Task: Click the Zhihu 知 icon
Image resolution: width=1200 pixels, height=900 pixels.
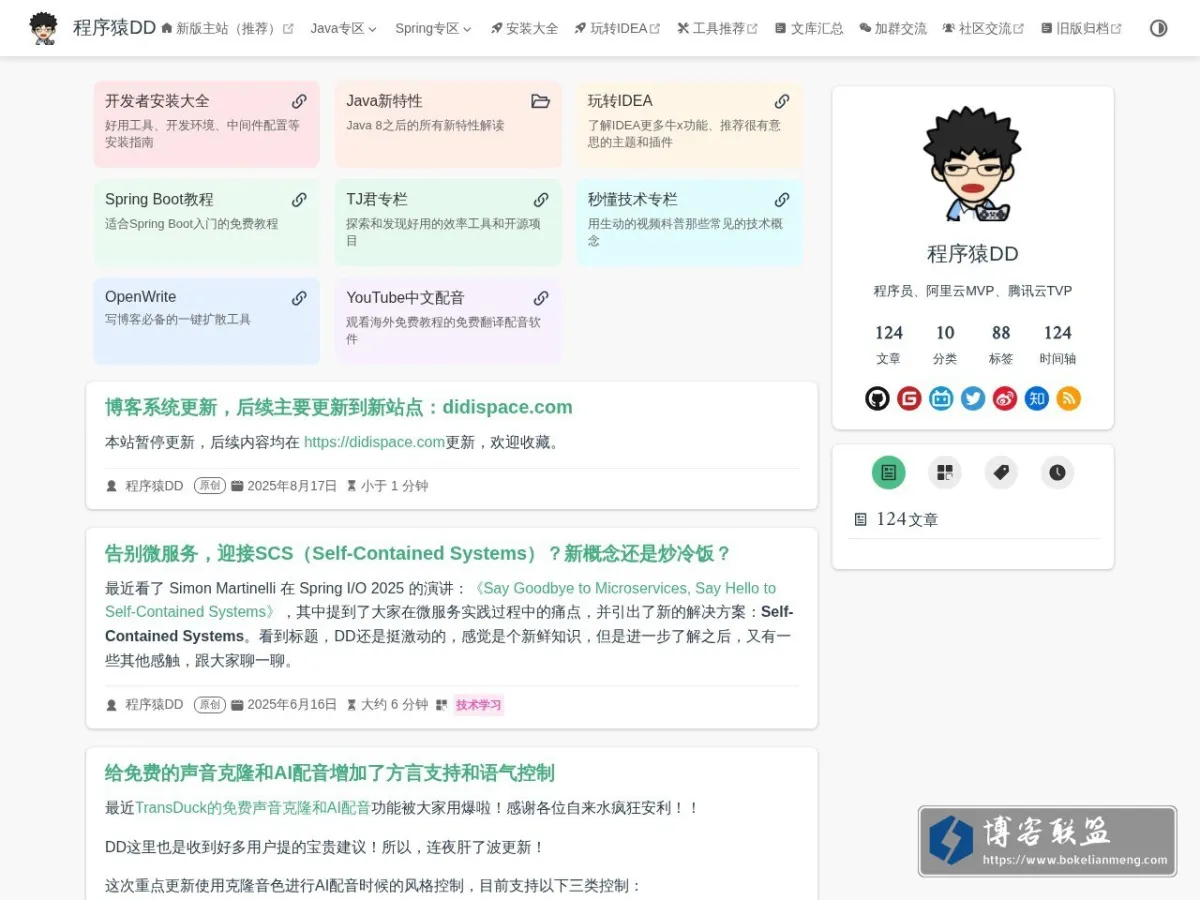Action: click(x=1037, y=399)
